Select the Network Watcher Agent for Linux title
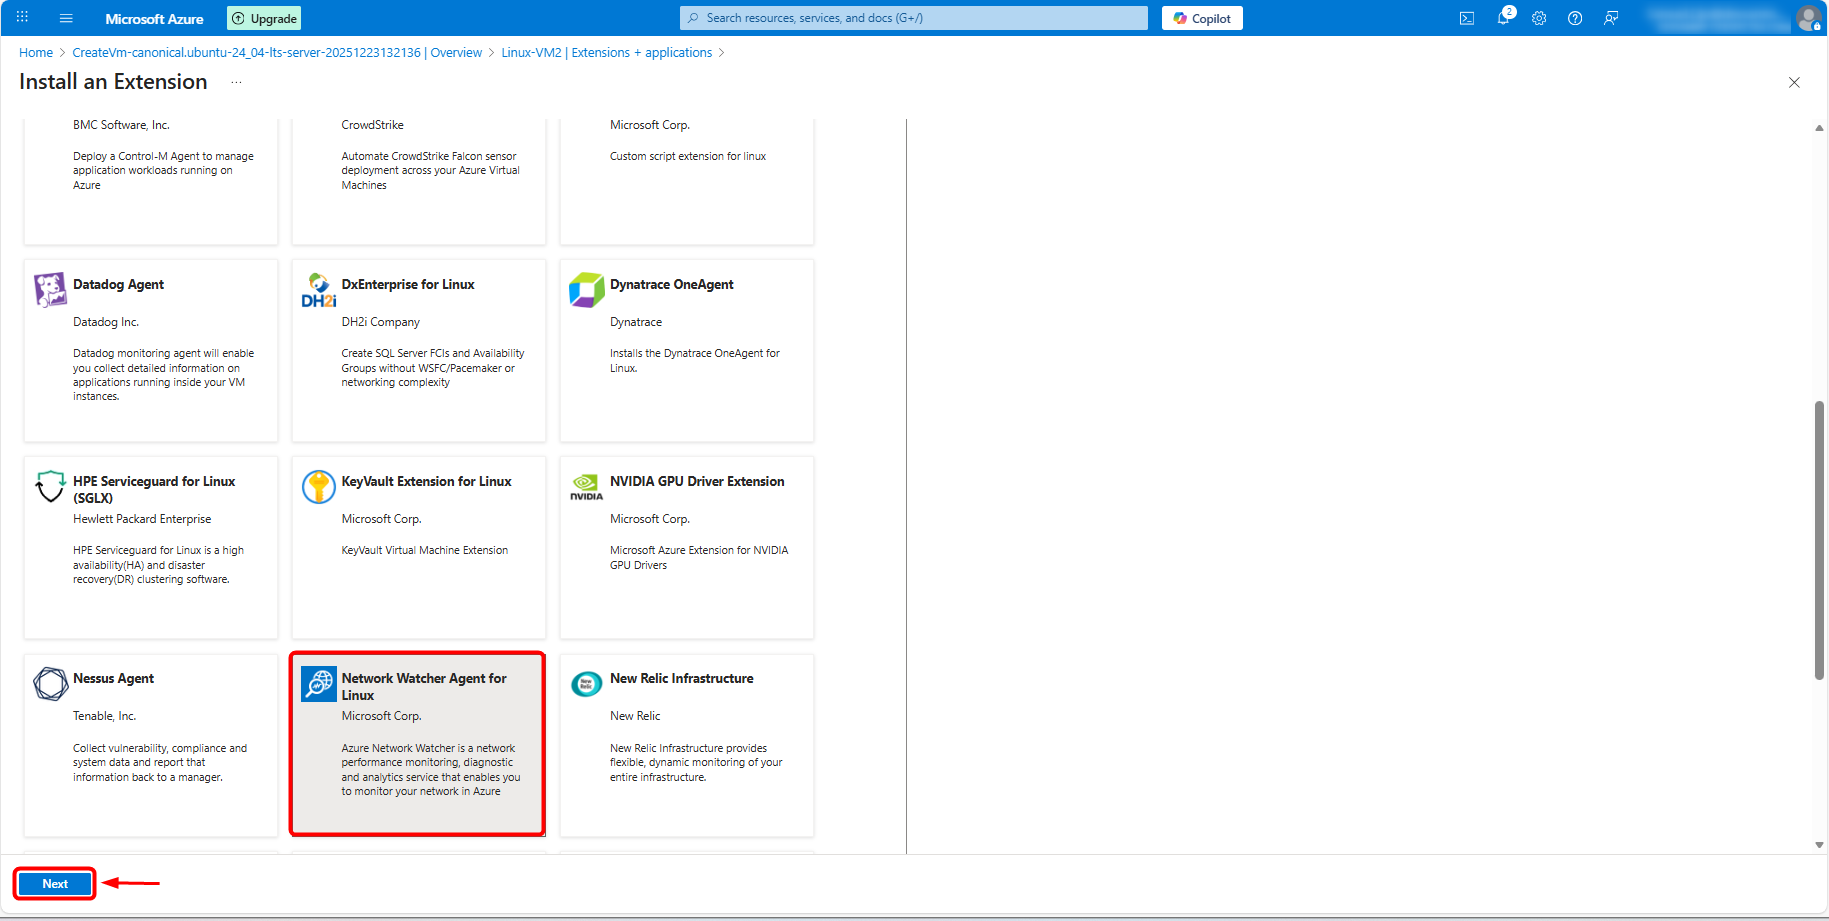Image resolution: width=1829 pixels, height=921 pixels. click(424, 687)
